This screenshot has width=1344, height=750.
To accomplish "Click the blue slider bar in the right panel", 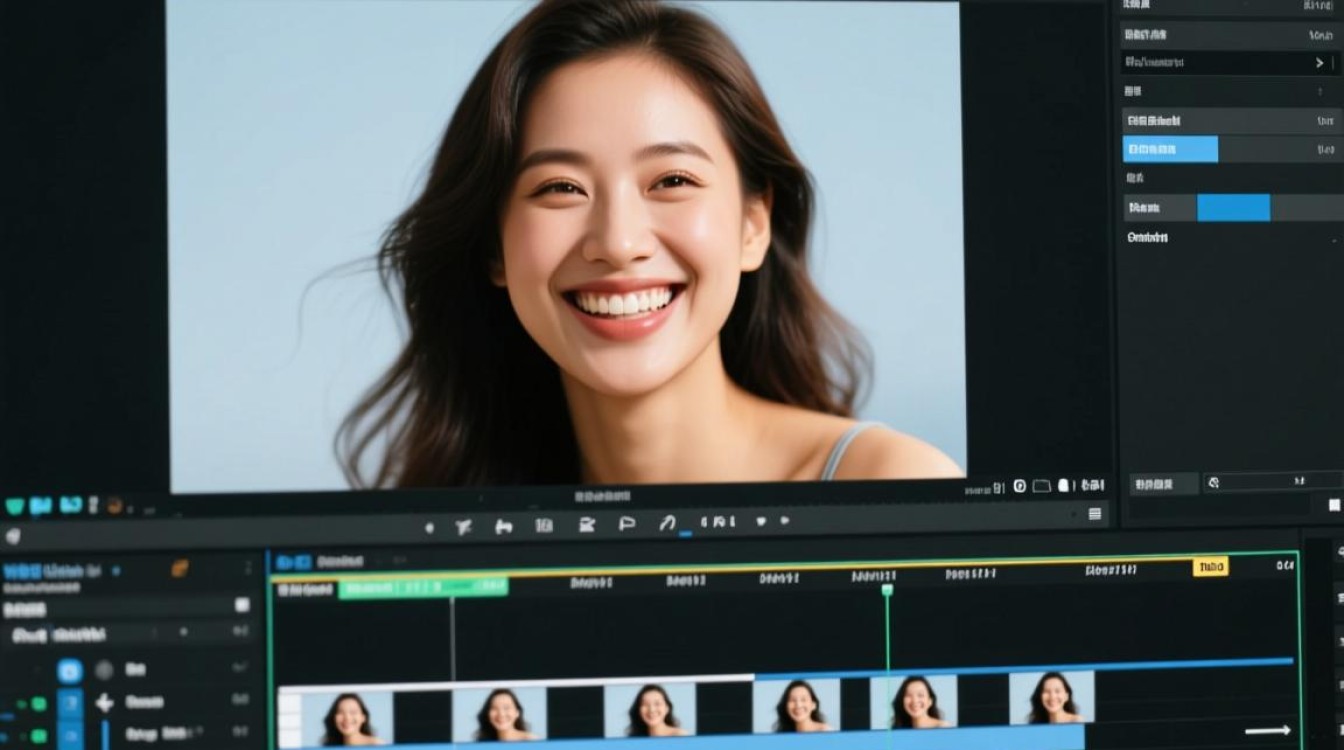I will point(1233,208).
